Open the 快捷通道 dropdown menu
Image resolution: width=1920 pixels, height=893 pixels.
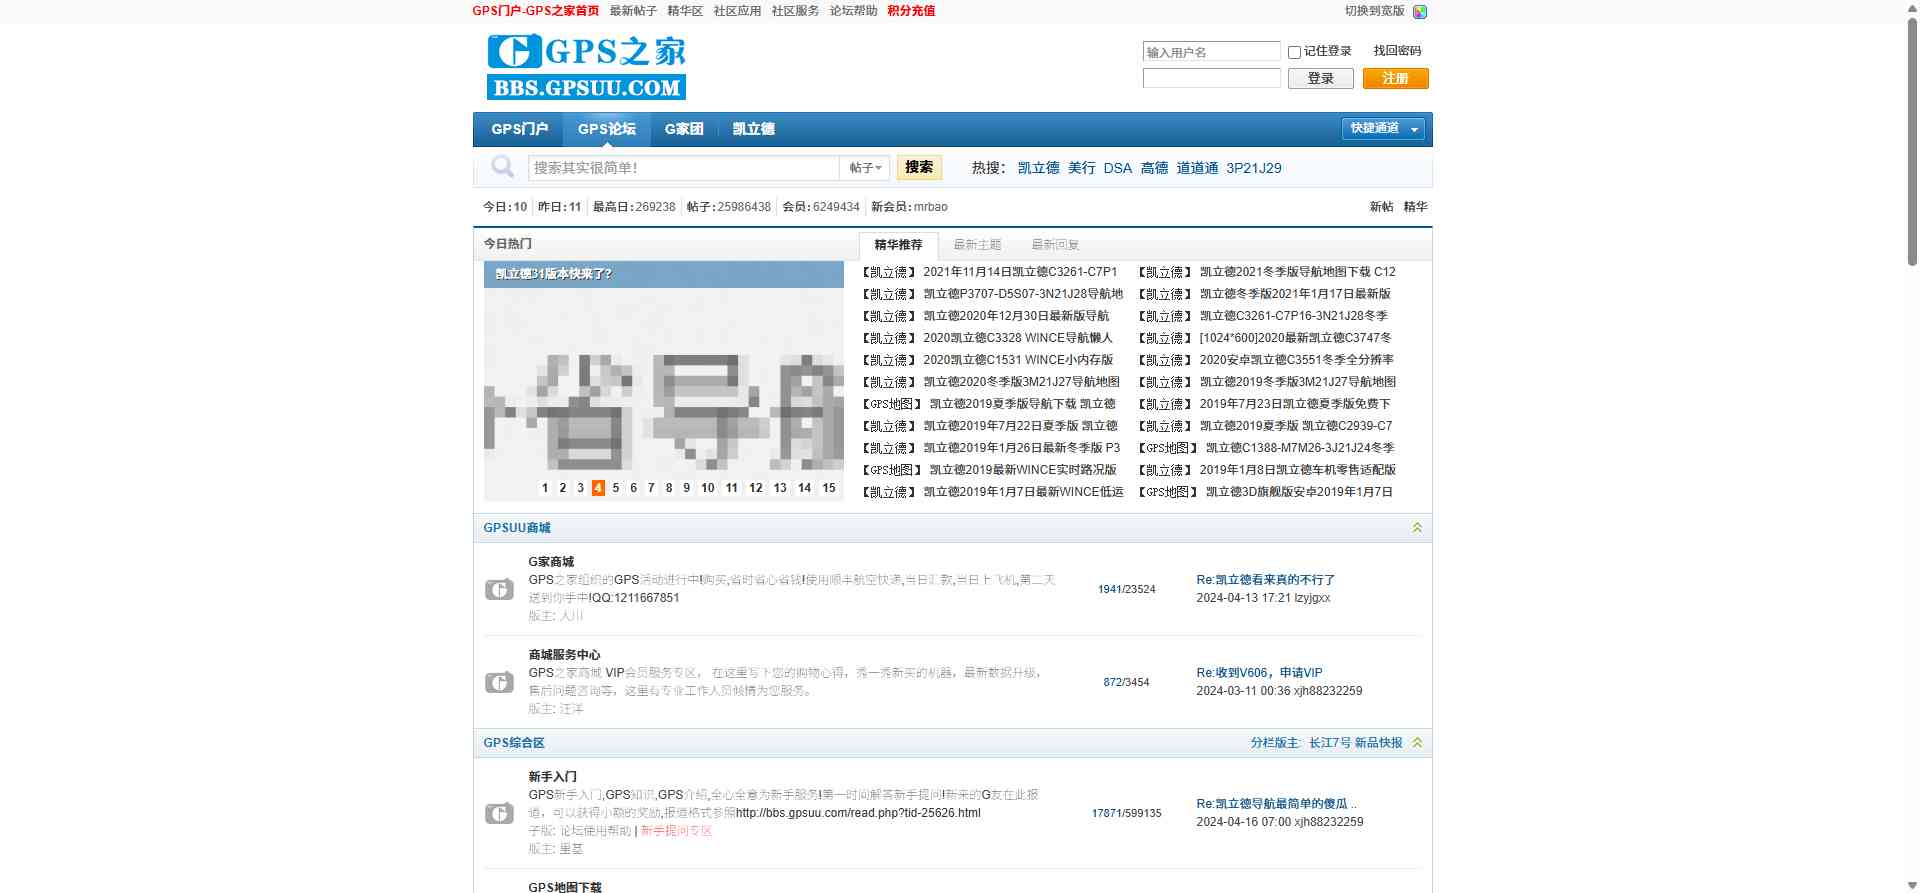click(1383, 129)
